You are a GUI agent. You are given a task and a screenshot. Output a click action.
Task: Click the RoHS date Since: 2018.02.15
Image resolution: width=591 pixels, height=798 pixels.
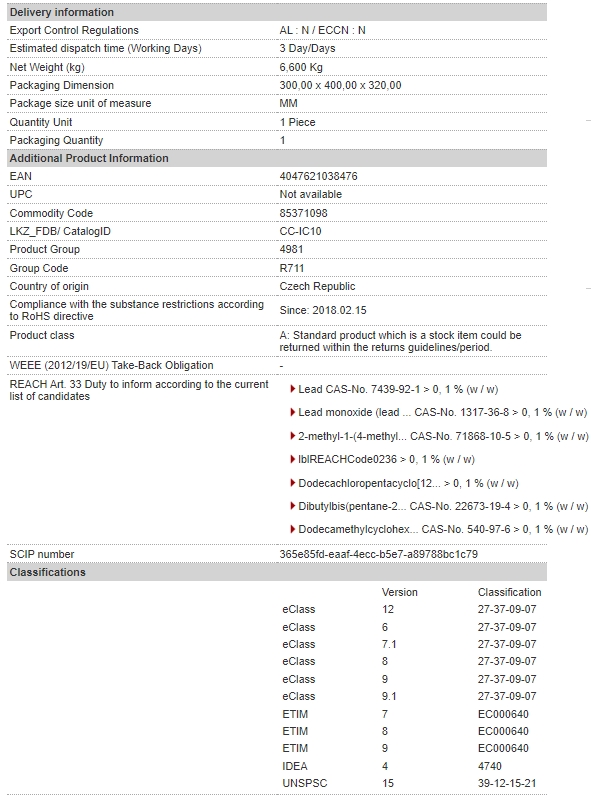pos(323,310)
